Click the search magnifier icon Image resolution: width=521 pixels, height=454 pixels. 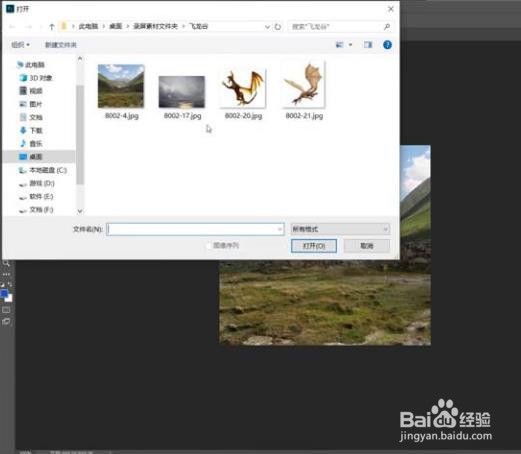tap(387, 27)
